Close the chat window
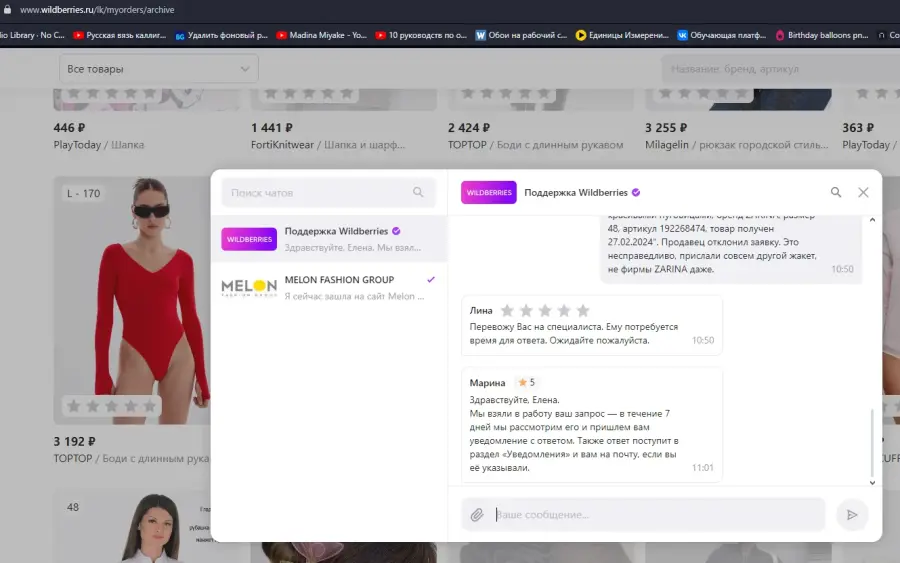Screen dimensions: 900x563 click(863, 192)
